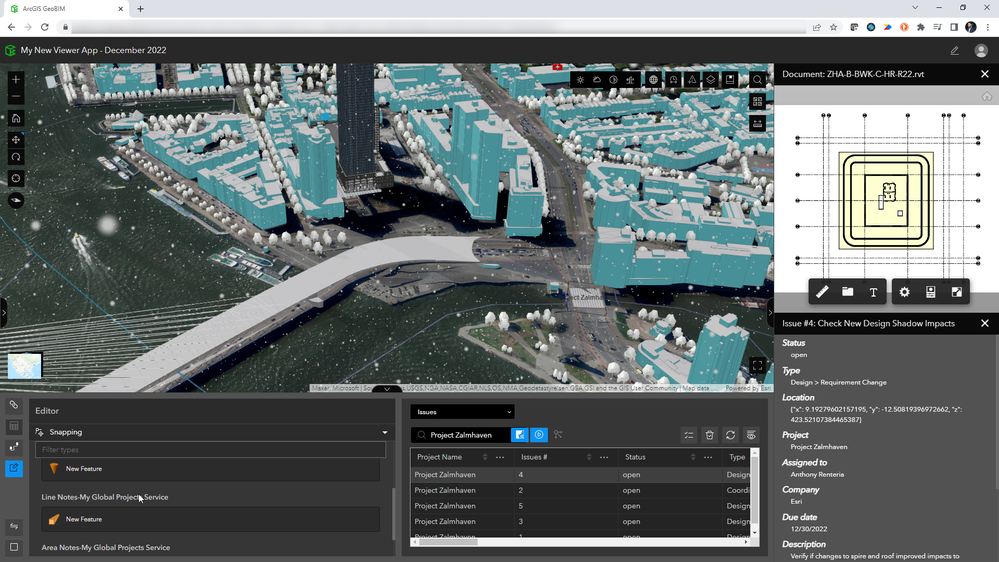Open the user account profile
This screenshot has height=562, width=999.
coord(981,50)
